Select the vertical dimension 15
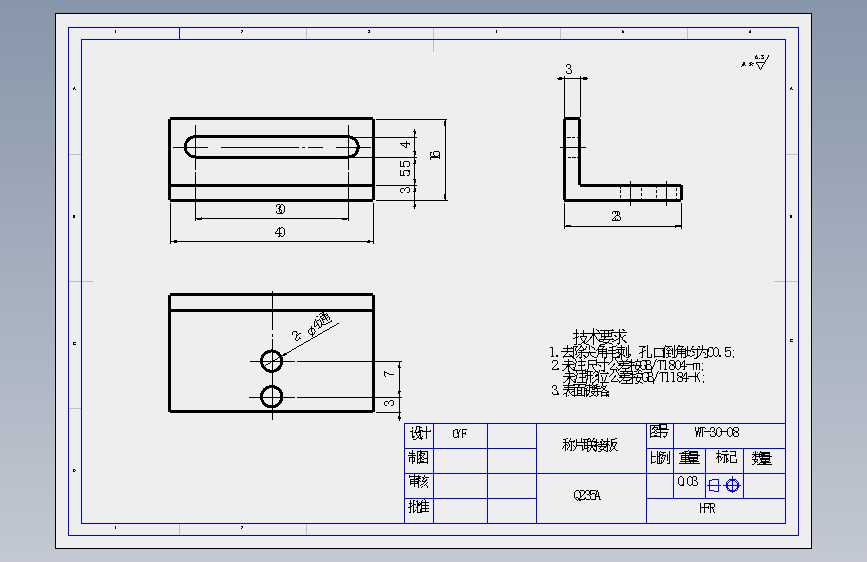The width and height of the screenshot is (867, 562). pyautogui.click(x=436, y=155)
